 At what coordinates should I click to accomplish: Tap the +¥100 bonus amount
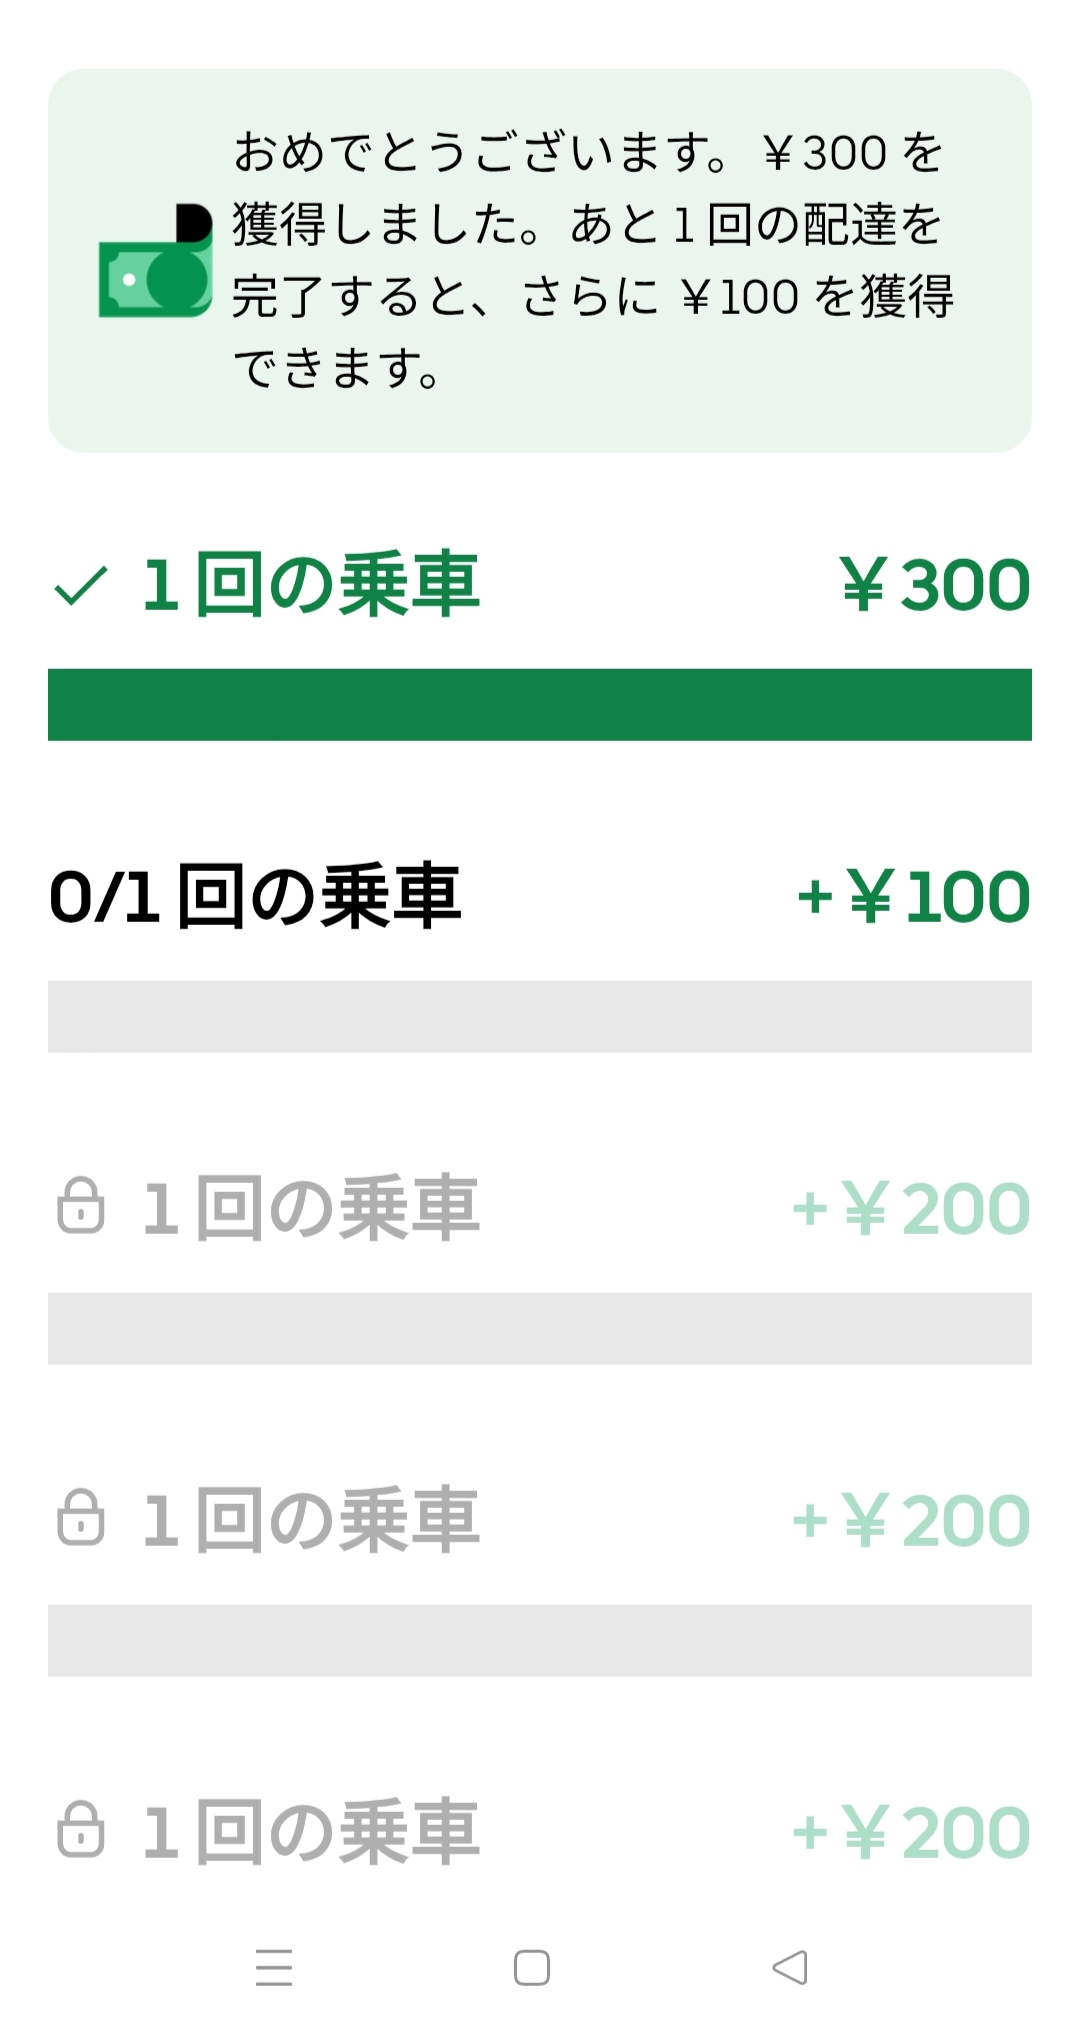pos(913,897)
